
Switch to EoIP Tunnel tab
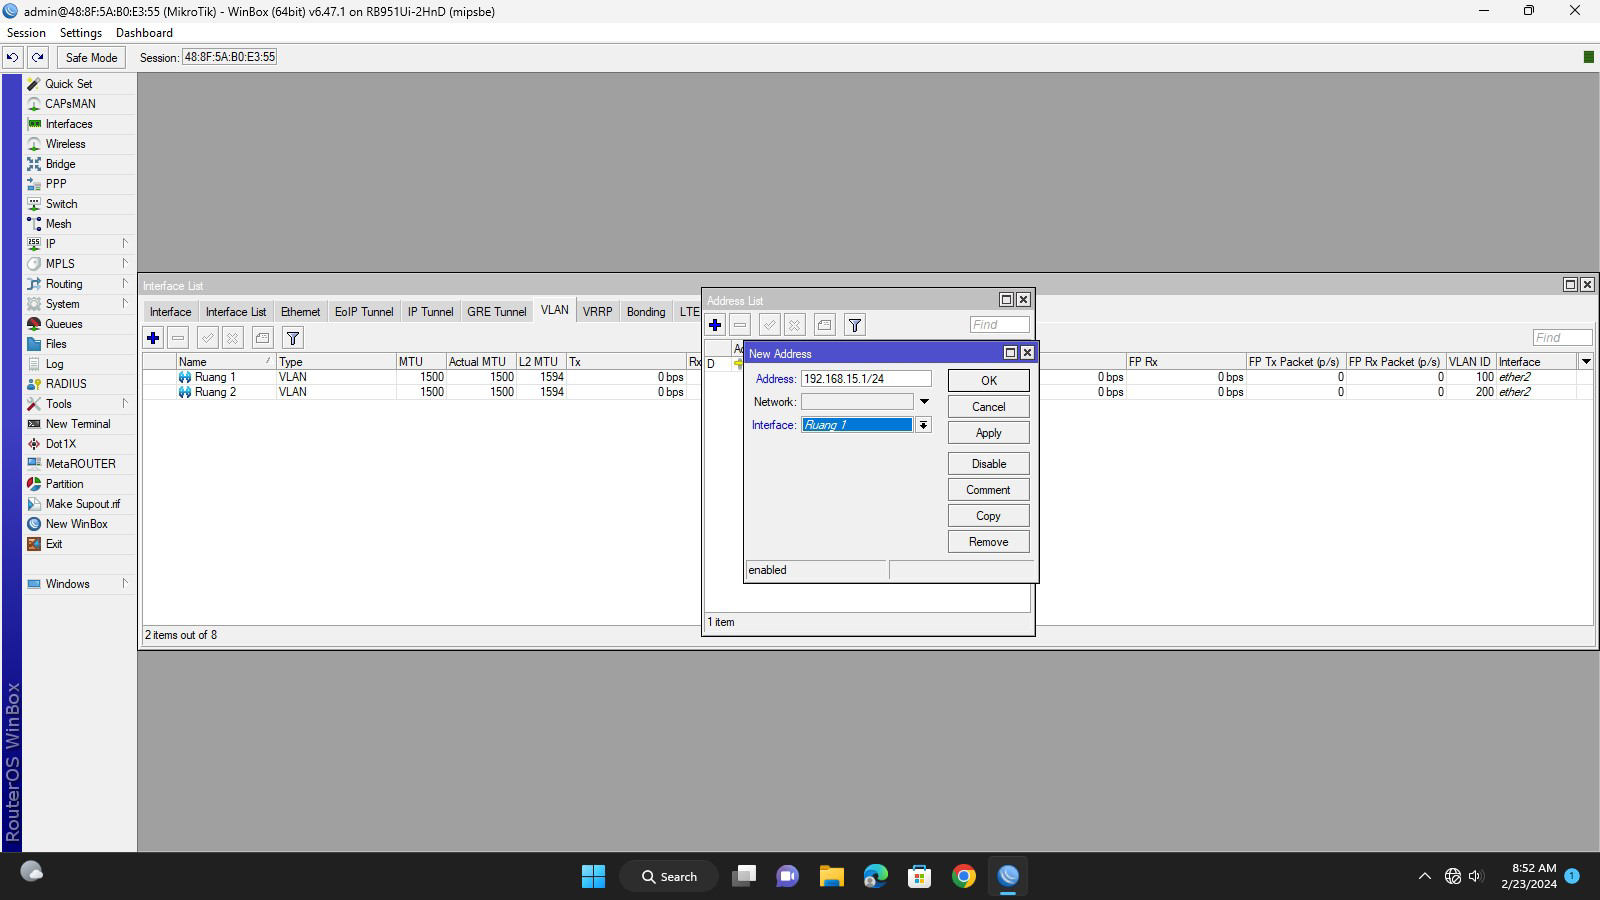pyautogui.click(x=364, y=312)
